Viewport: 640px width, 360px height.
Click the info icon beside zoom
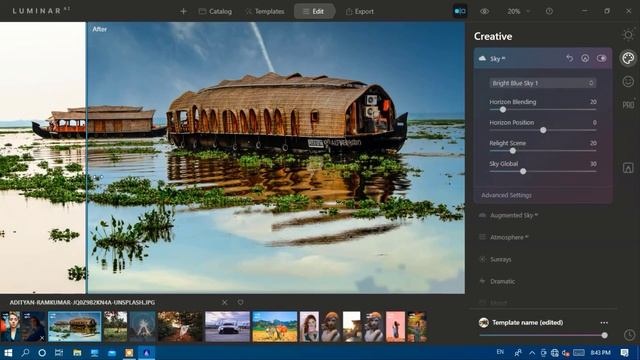click(x=549, y=11)
